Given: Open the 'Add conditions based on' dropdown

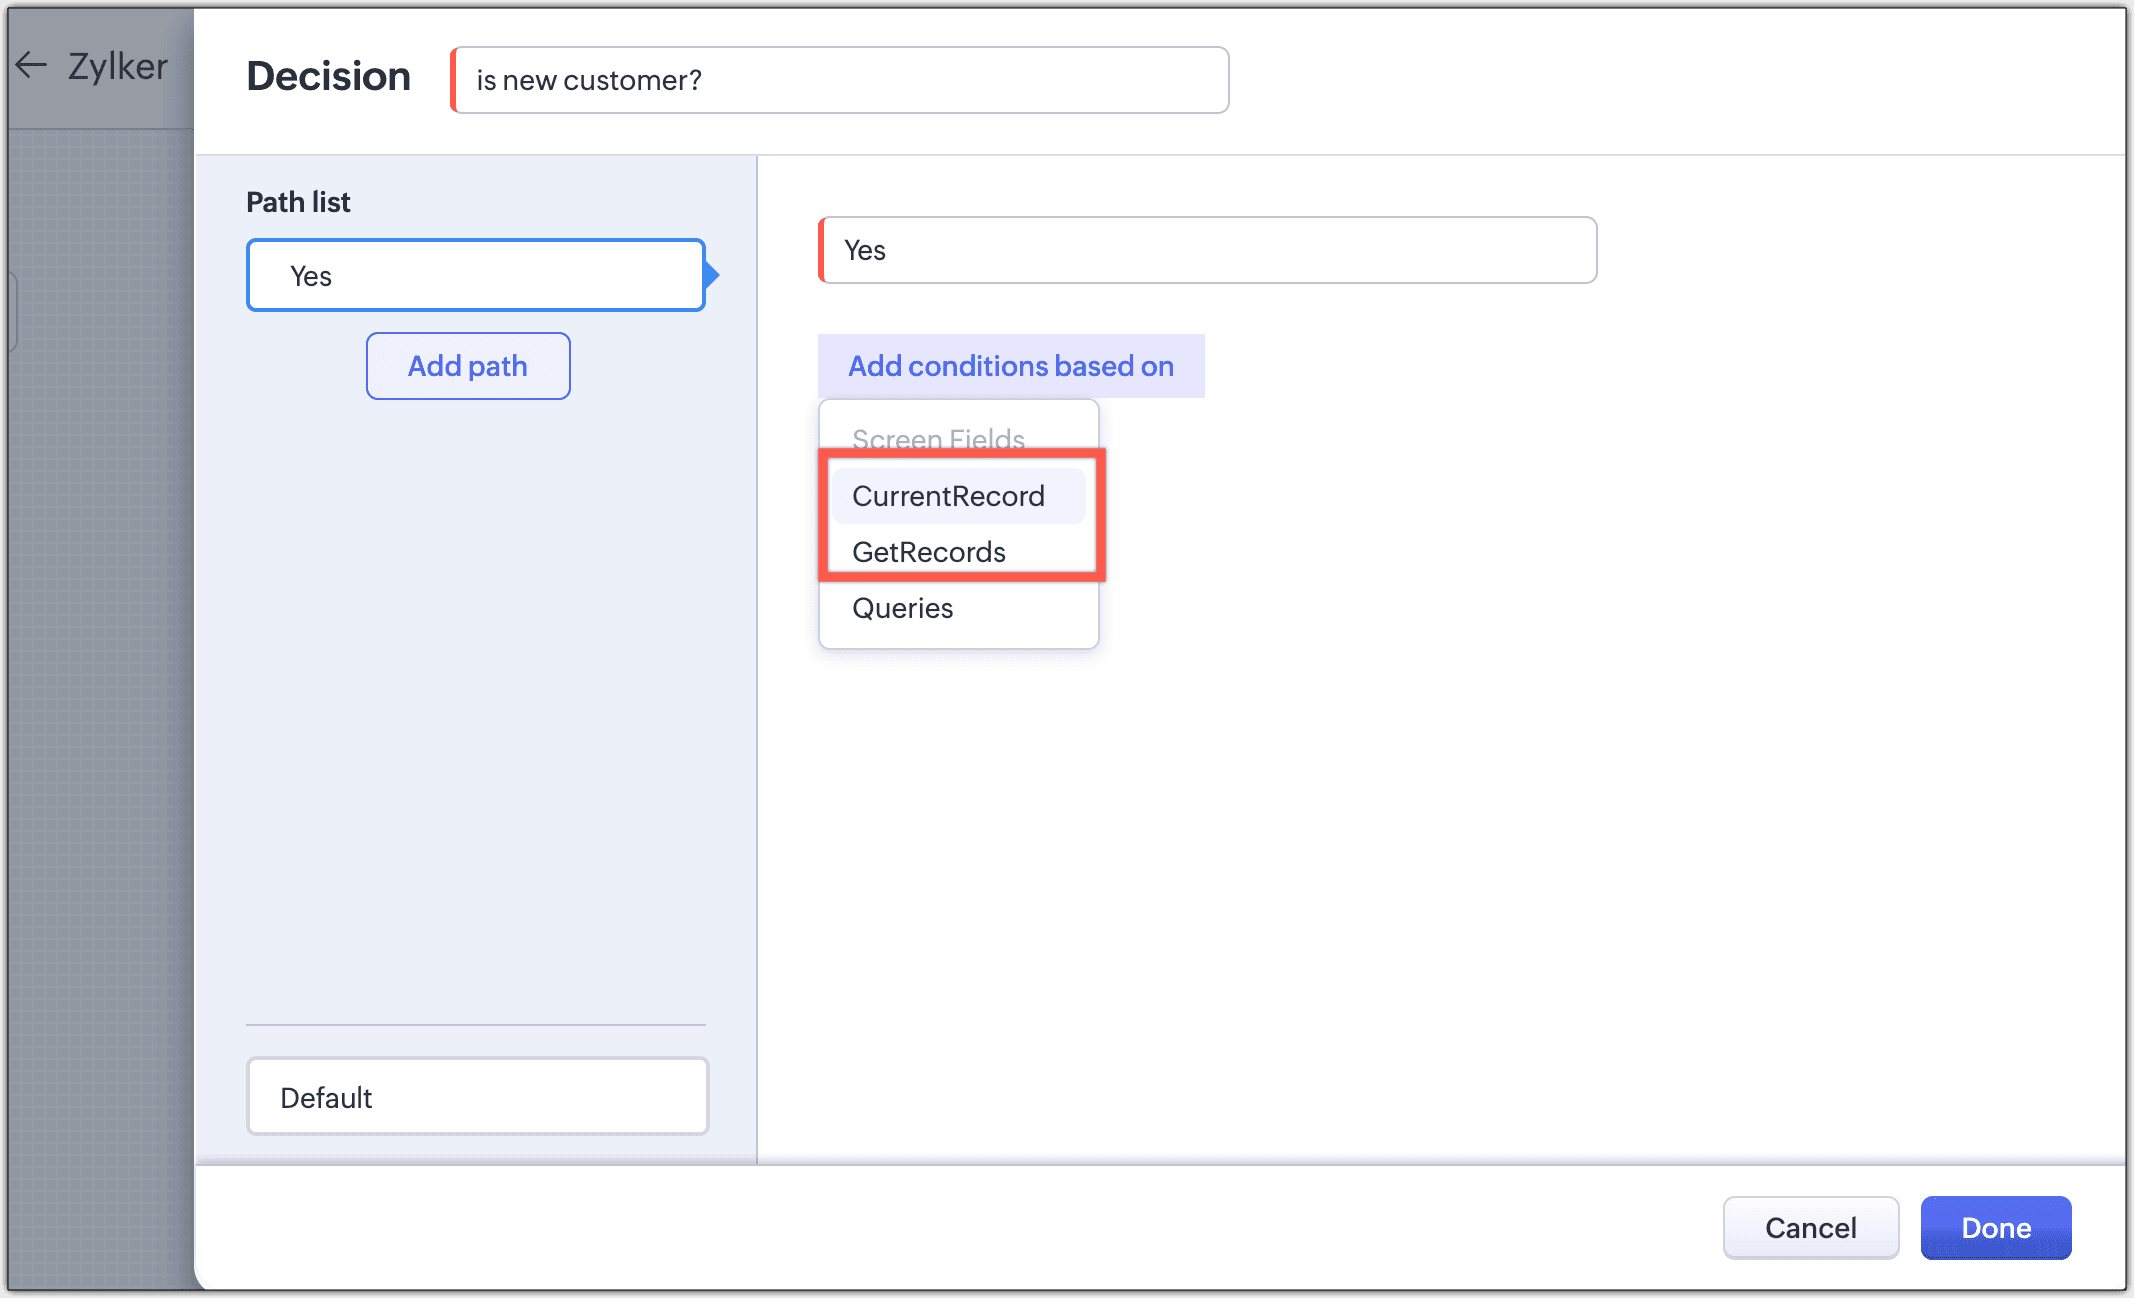Looking at the screenshot, I should click(1010, 366).
